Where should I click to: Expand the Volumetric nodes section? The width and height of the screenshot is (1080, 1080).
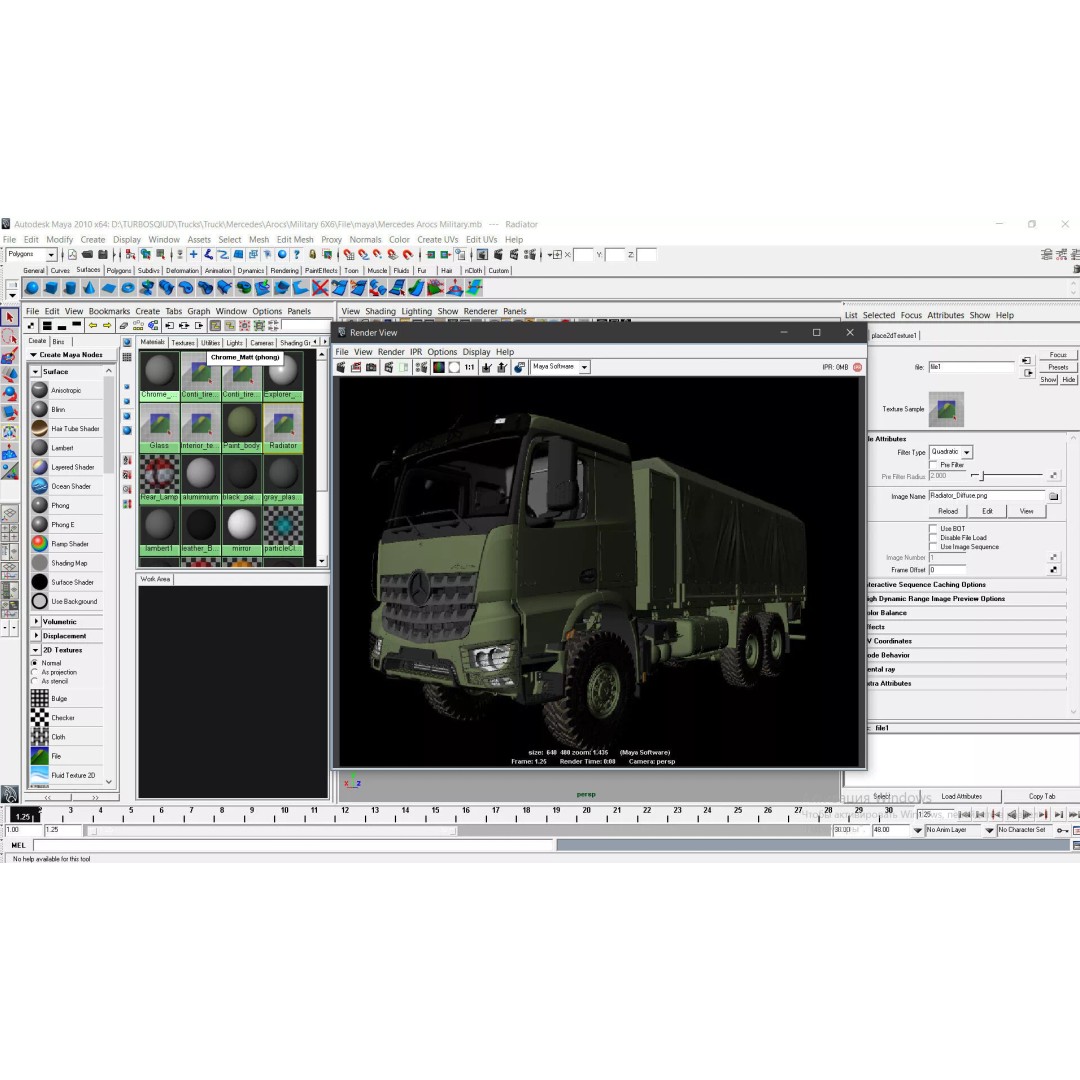[36, 621]
